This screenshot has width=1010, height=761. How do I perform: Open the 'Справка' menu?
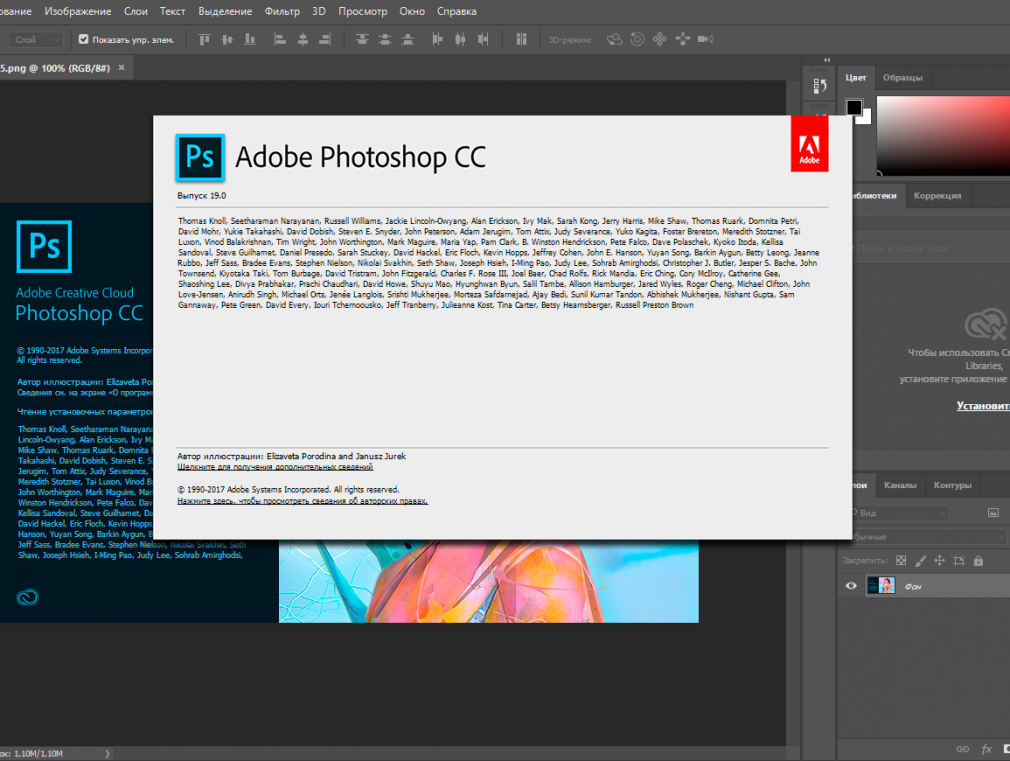(x=457, y=12)
